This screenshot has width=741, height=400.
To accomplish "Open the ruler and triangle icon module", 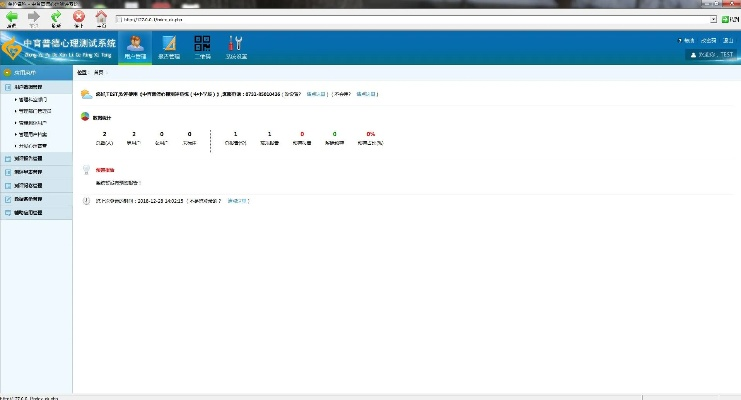I will coord(169,46).
